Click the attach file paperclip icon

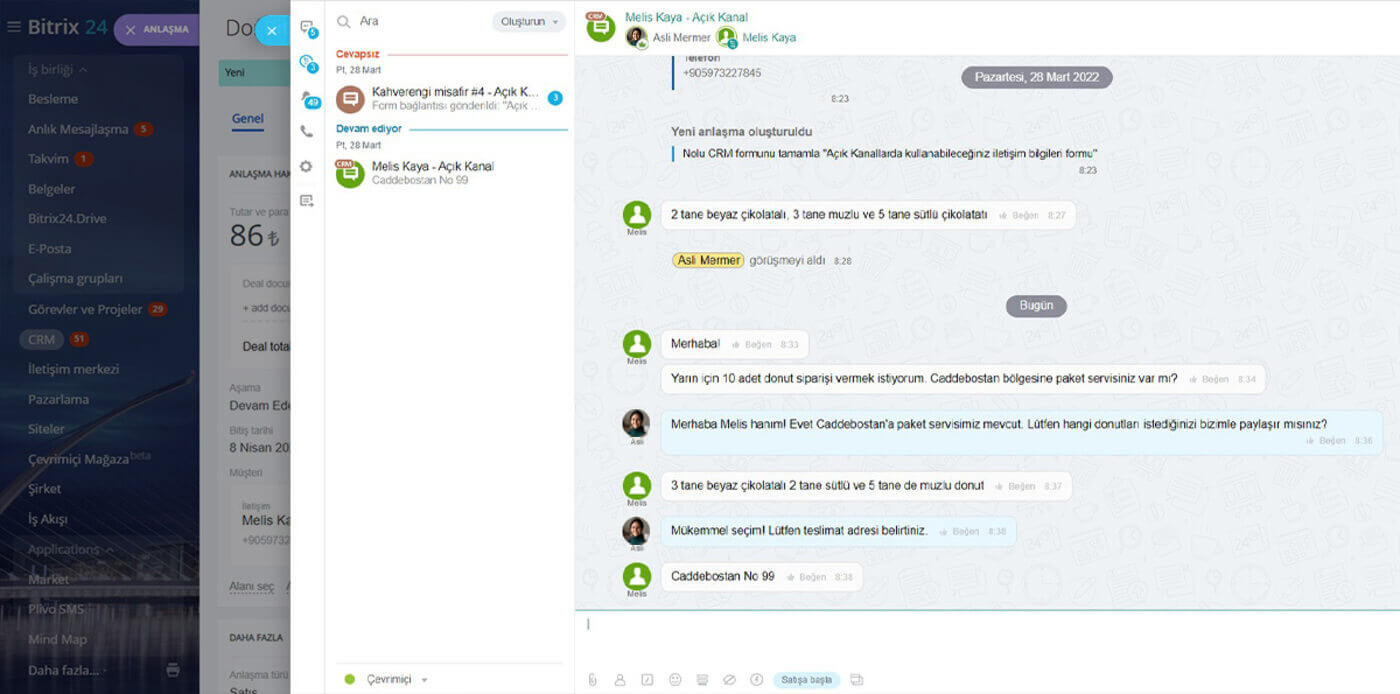(592, 679)
